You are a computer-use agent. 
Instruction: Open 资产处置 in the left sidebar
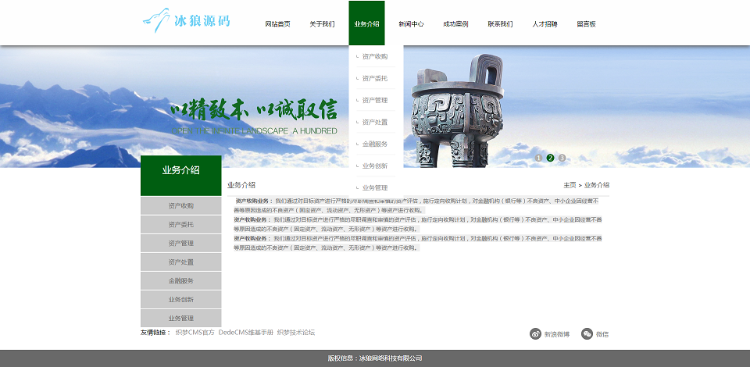181,262
